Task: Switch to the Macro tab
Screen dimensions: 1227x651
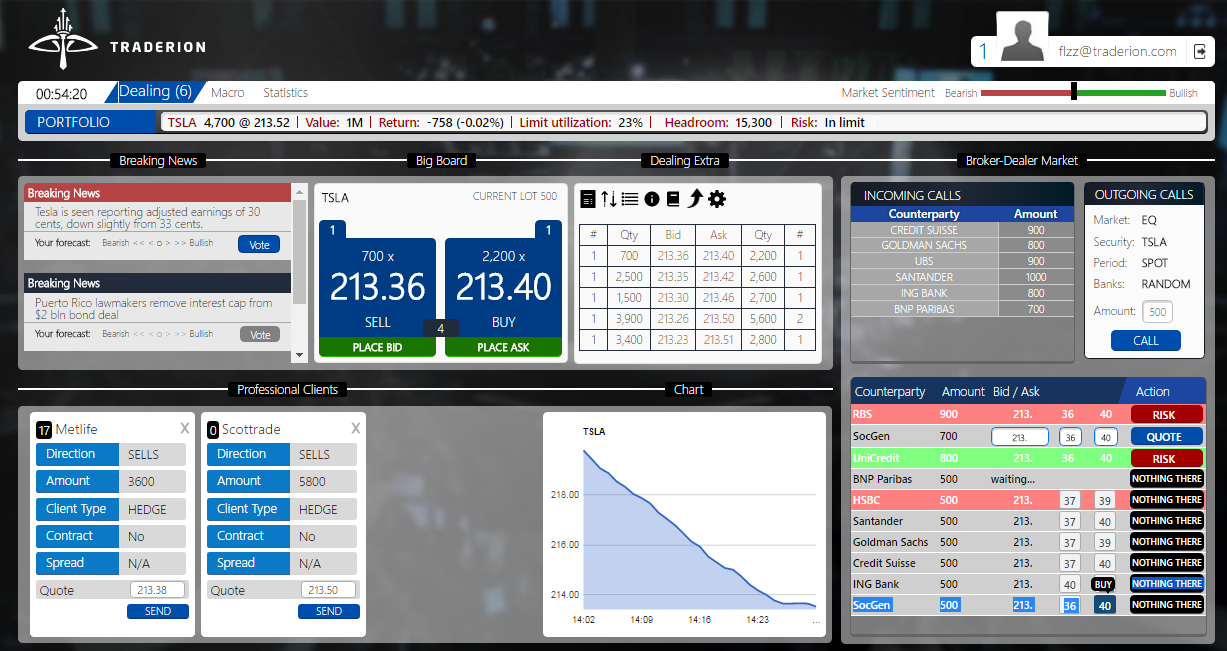Action: click(228, 93)
